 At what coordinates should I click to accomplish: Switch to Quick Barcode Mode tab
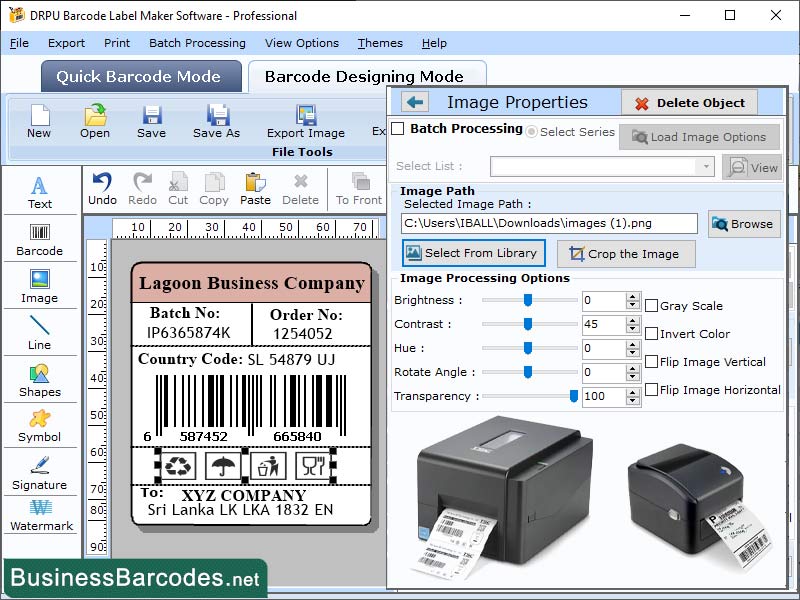tap(140, 77)
